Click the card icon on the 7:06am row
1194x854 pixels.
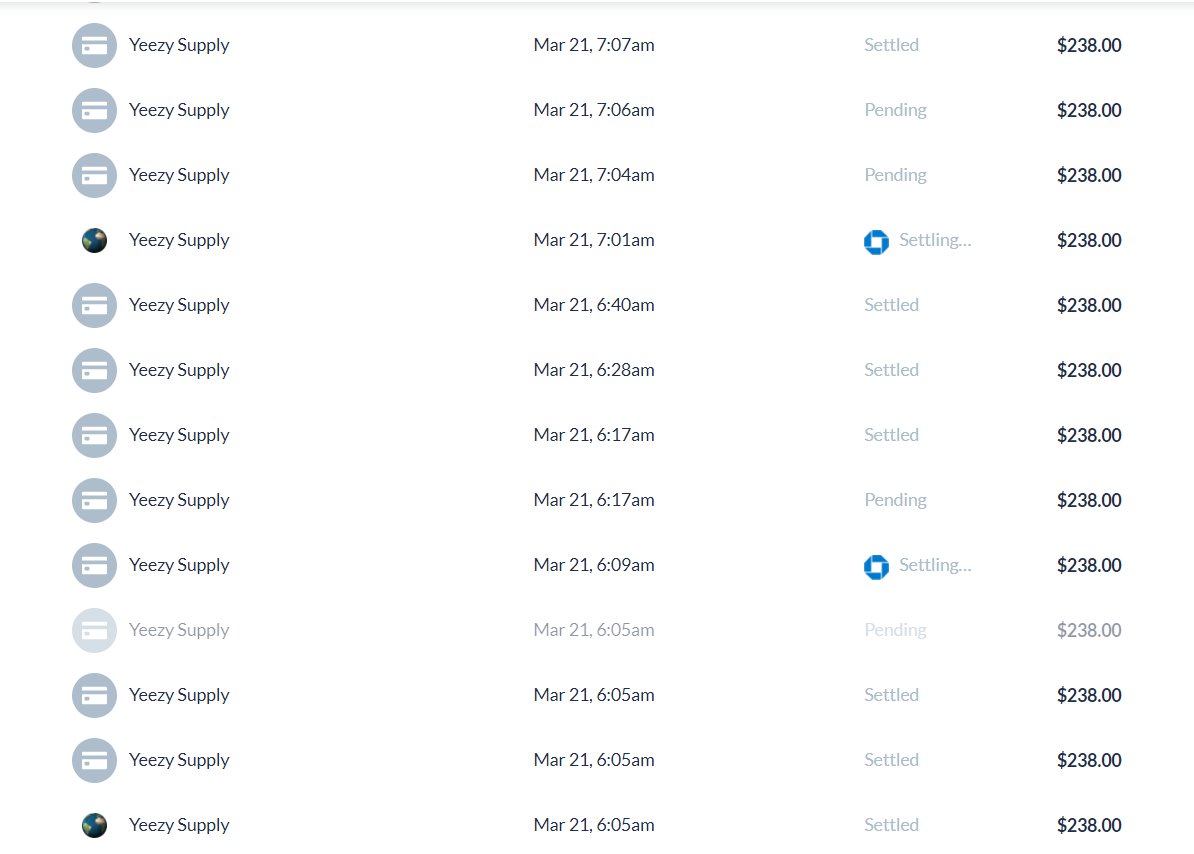click(94, 110)
